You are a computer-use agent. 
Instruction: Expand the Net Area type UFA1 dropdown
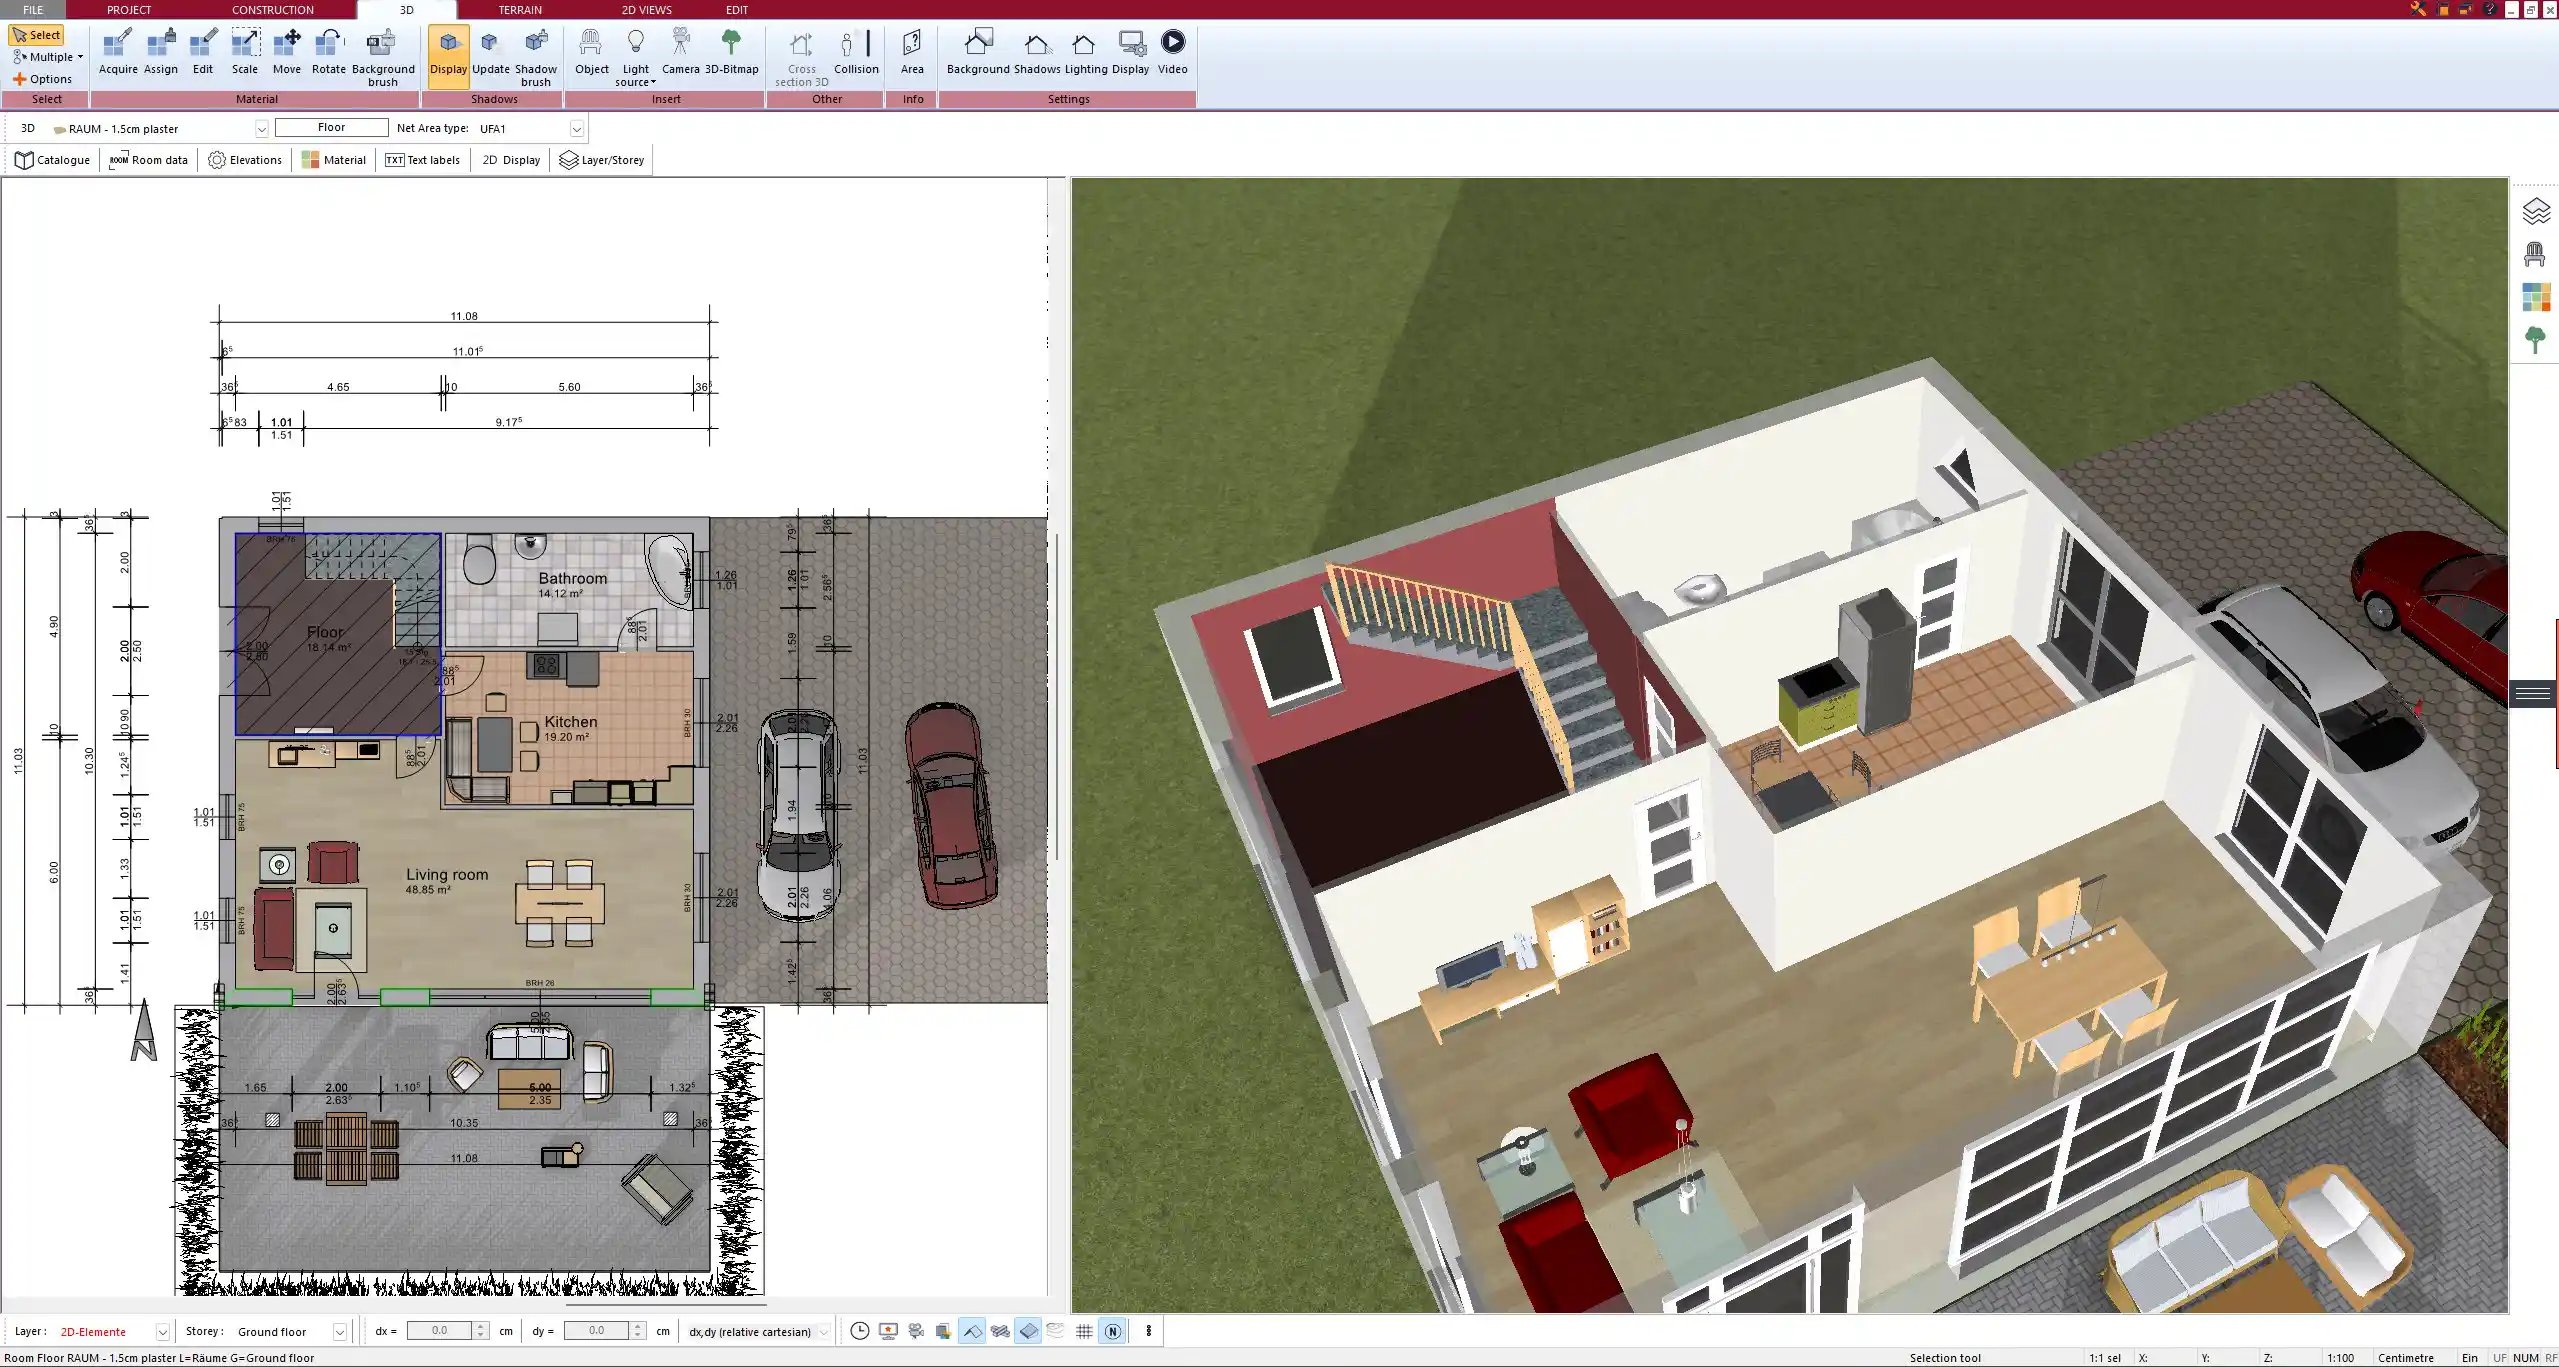point(576,128)
